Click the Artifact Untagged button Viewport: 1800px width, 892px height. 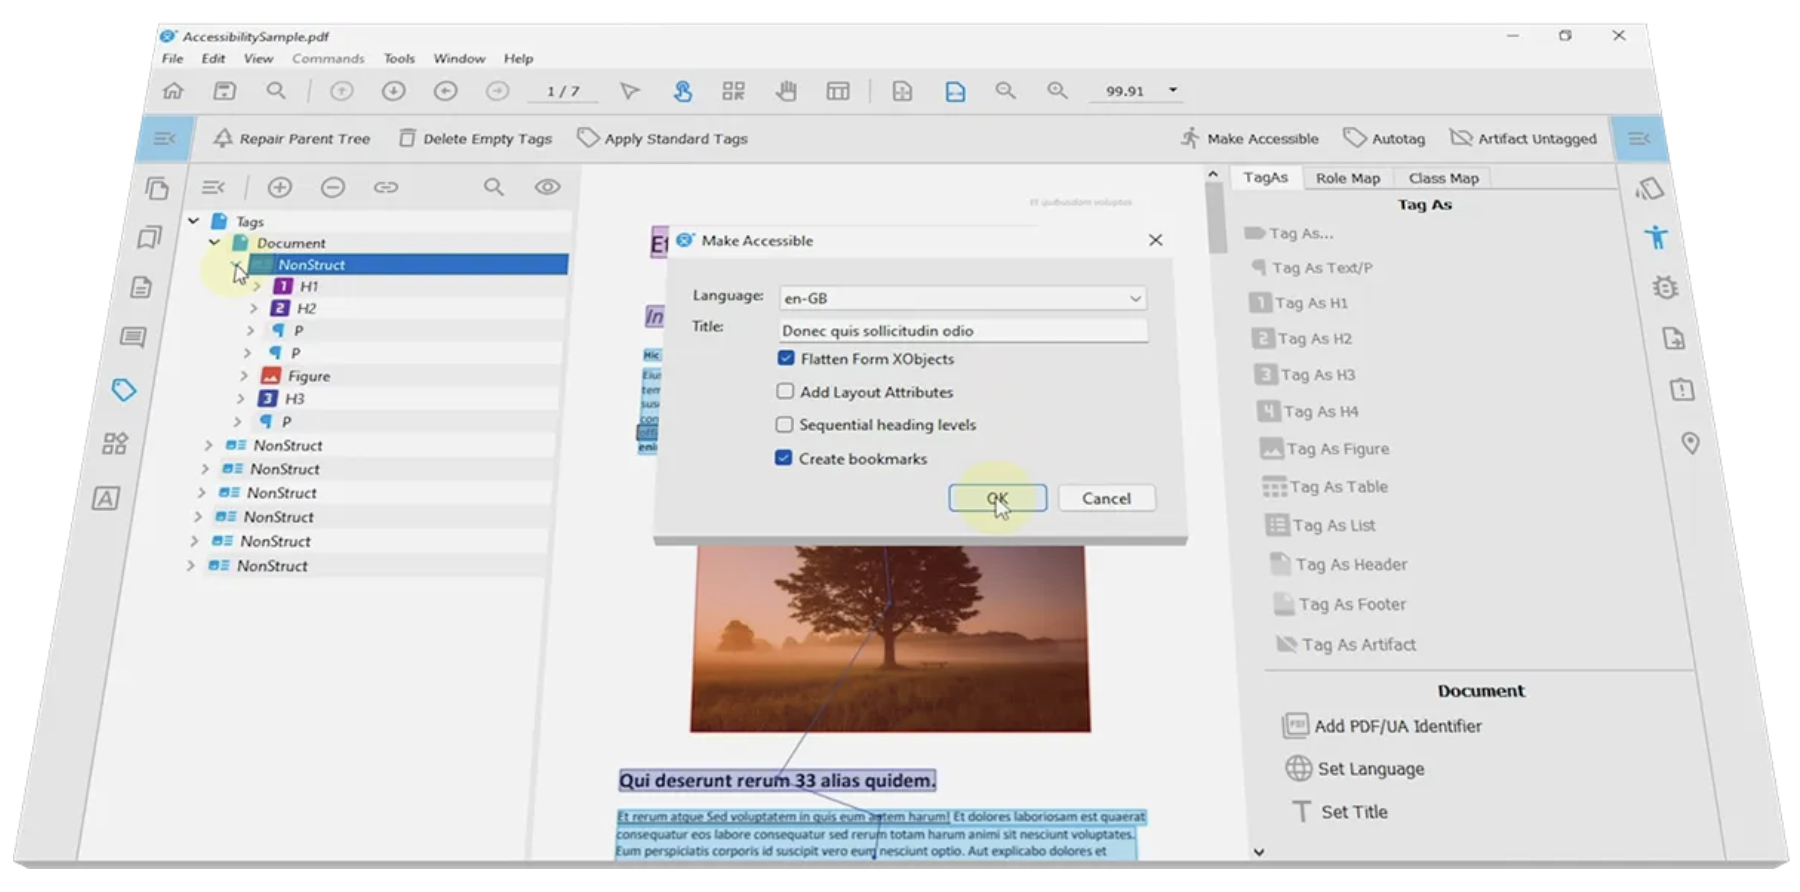point(1523,138)
